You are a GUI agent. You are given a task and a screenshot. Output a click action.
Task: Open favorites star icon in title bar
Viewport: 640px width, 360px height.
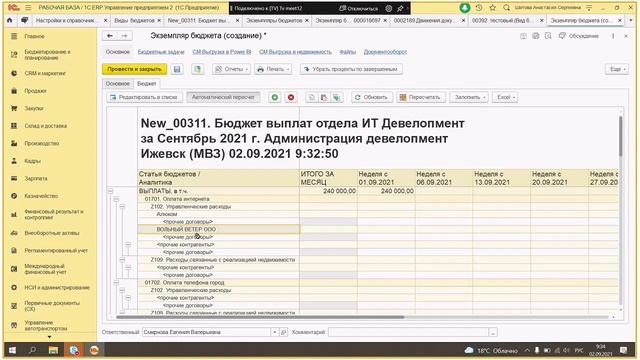(x=493, y=8)
